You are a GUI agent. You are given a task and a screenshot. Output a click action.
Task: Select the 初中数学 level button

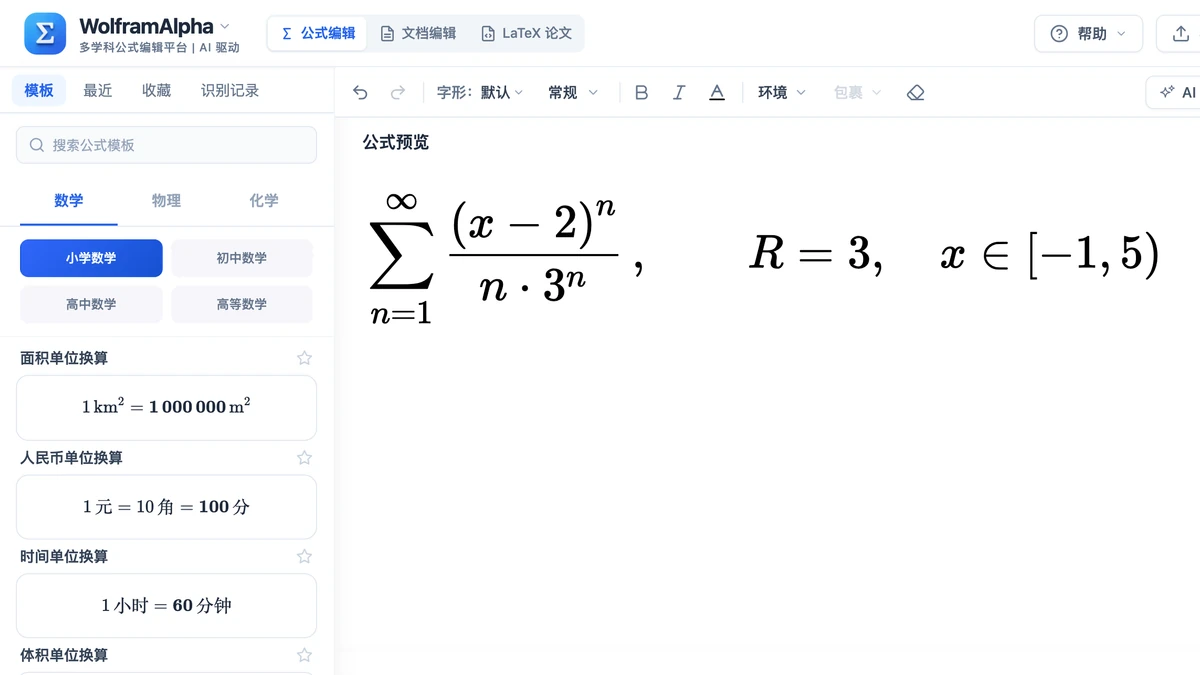[242, 258]
